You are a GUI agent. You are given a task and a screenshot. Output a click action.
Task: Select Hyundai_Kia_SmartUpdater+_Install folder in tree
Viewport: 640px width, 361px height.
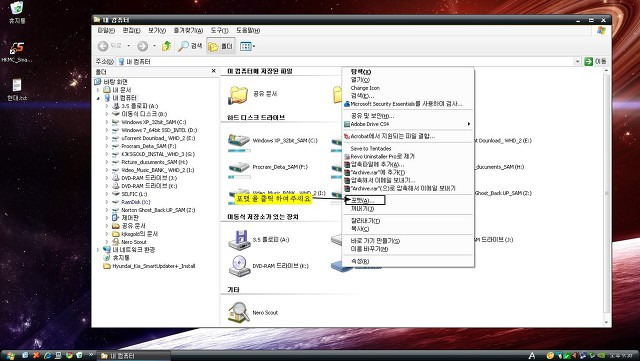(154, 266)
